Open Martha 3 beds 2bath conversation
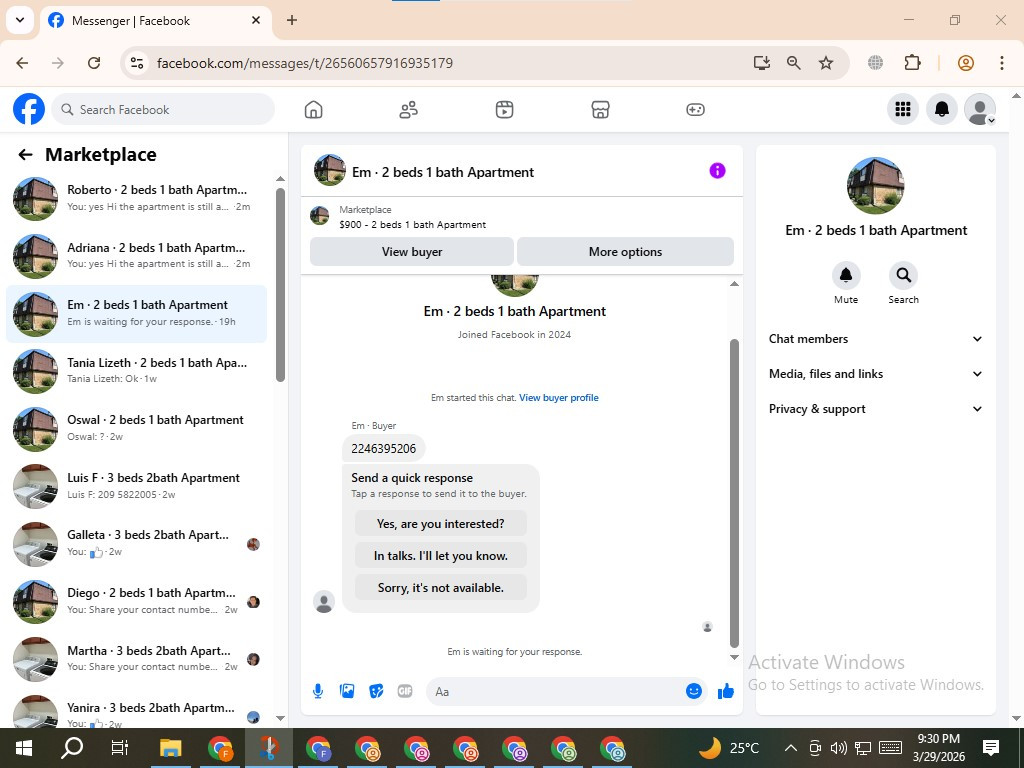The height and width of the screenshot is (768, 1024). click(x=137, y=658)
